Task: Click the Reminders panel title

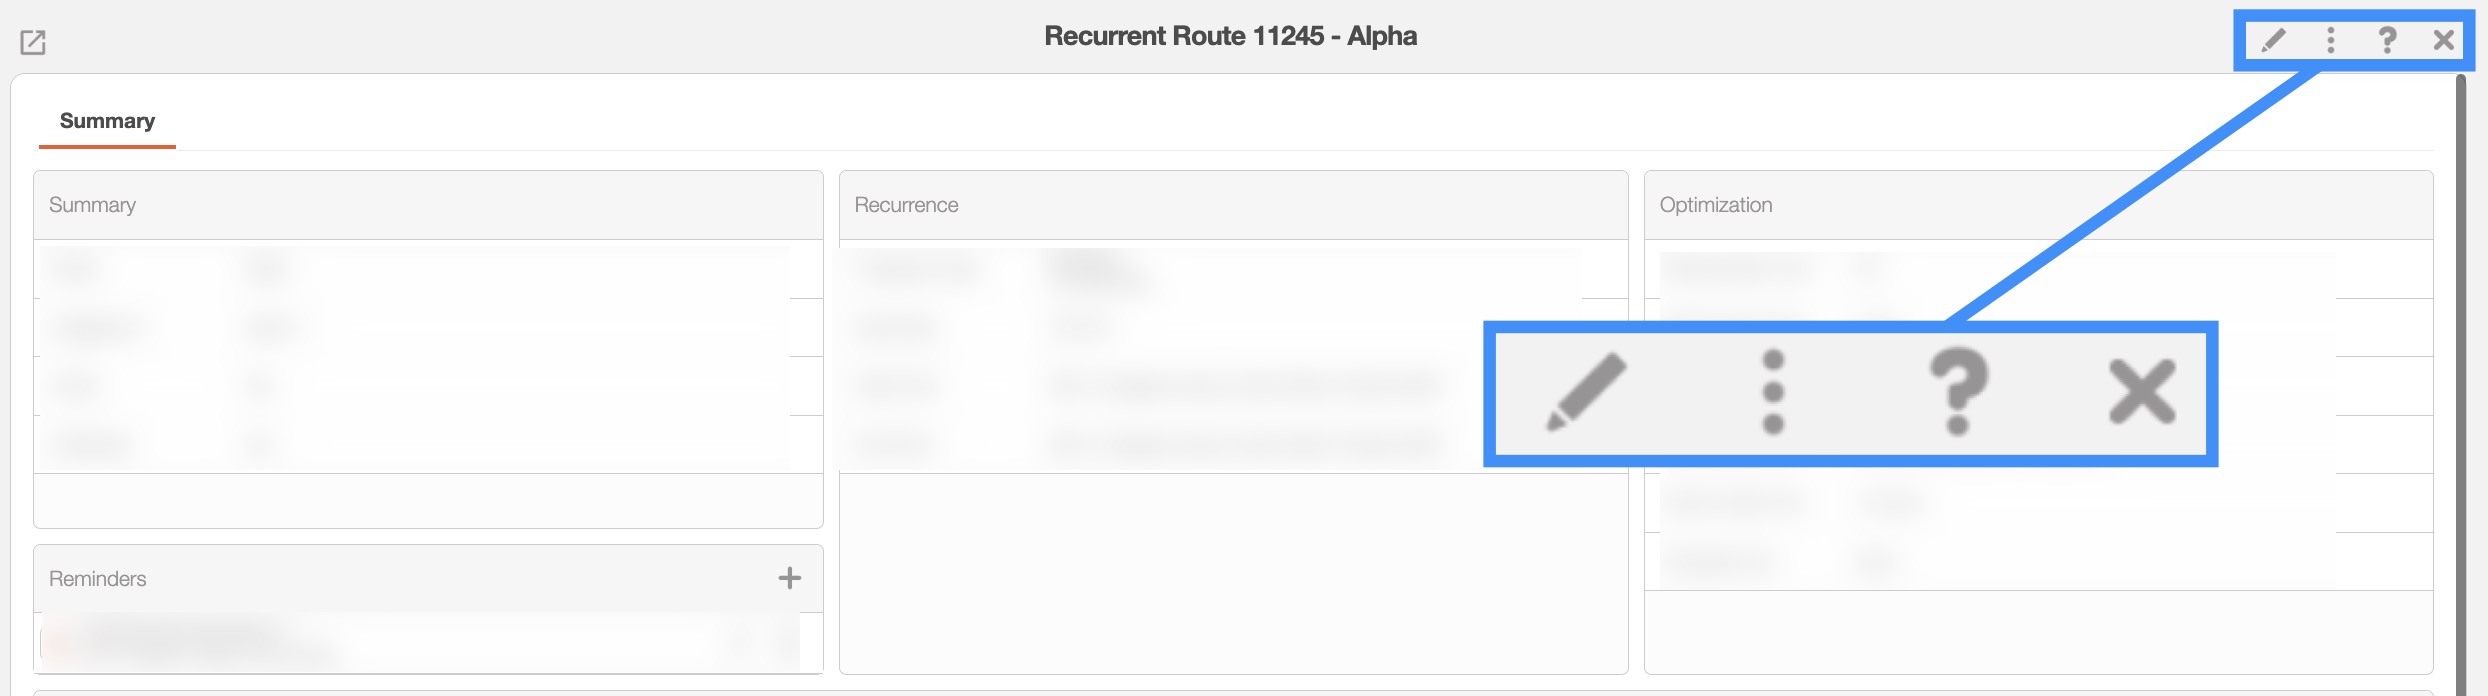Action: click(98, 579)
